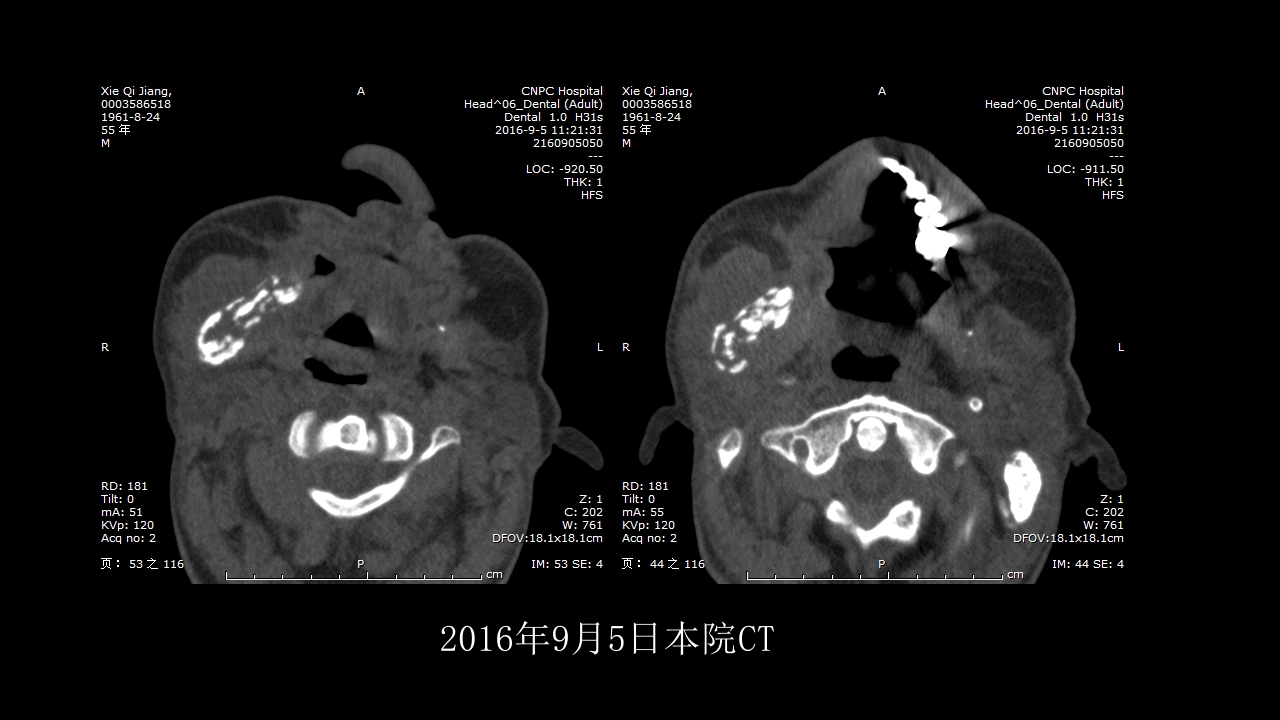Click page indicator 页: 53 之 116
Screen dimensions: 1280x720
[142, 564]
